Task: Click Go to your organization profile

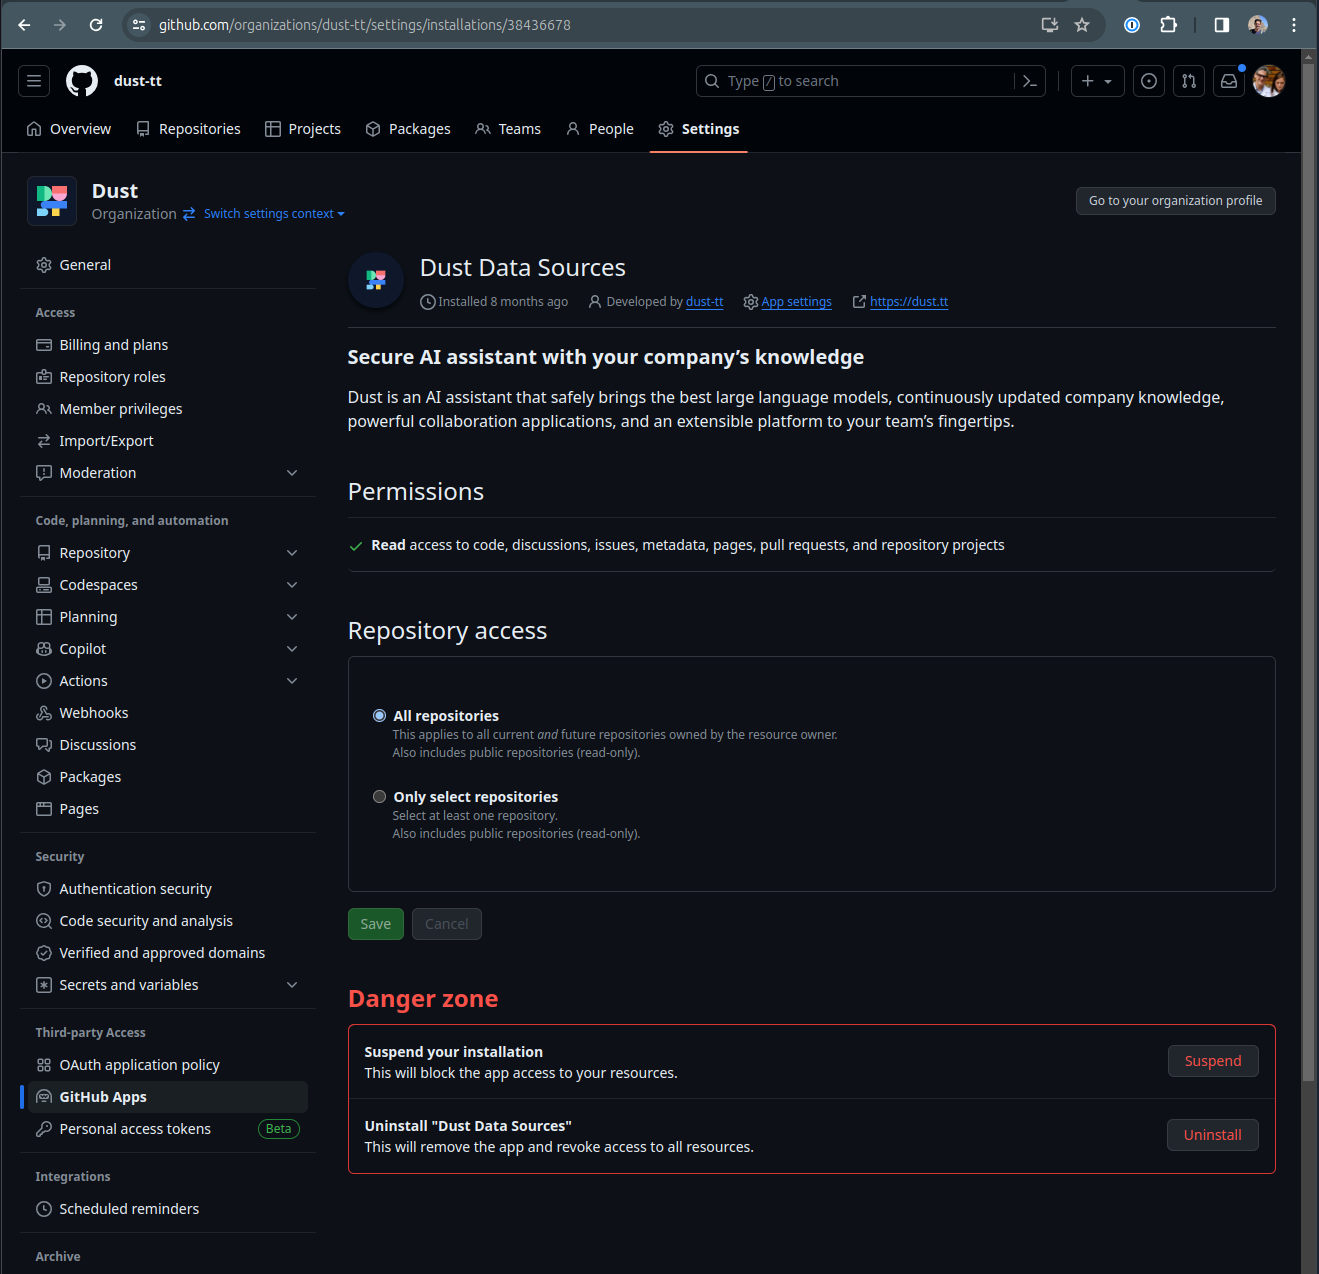Action: (1176, 201)
